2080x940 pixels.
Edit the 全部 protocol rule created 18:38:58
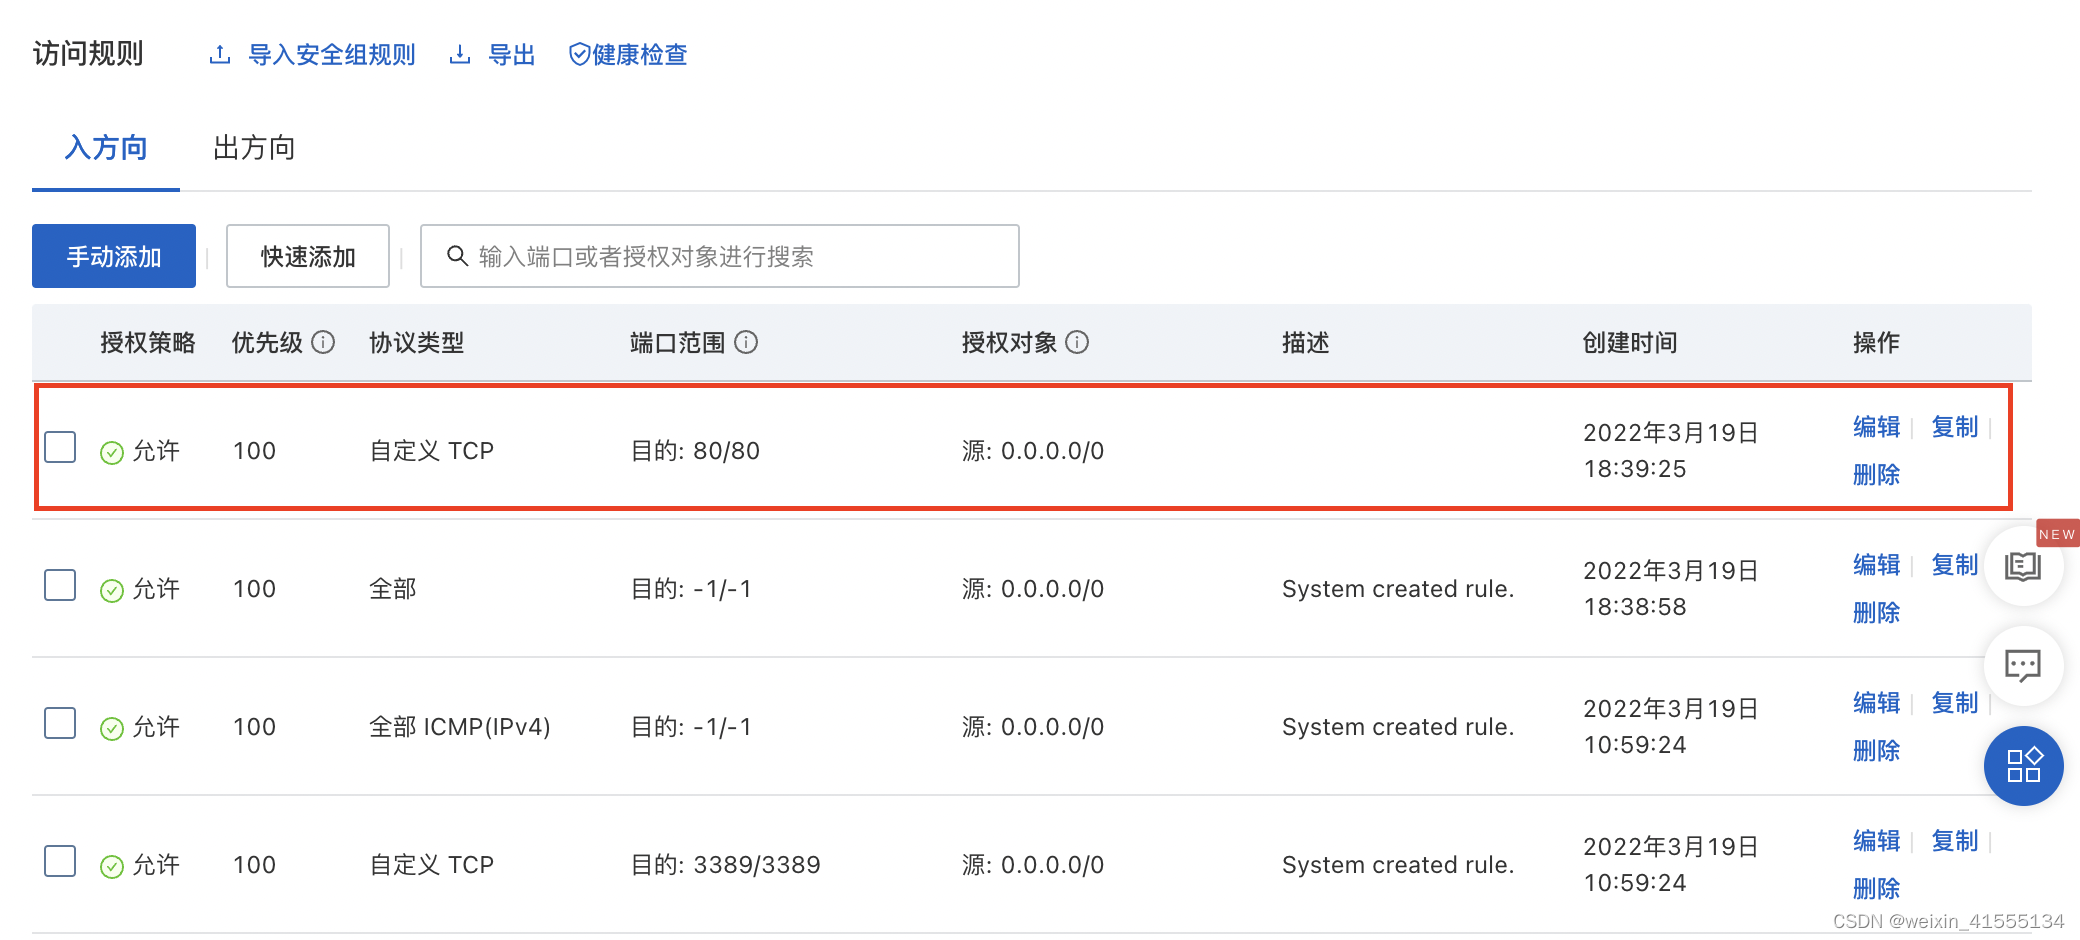(x=1876, y=565)
